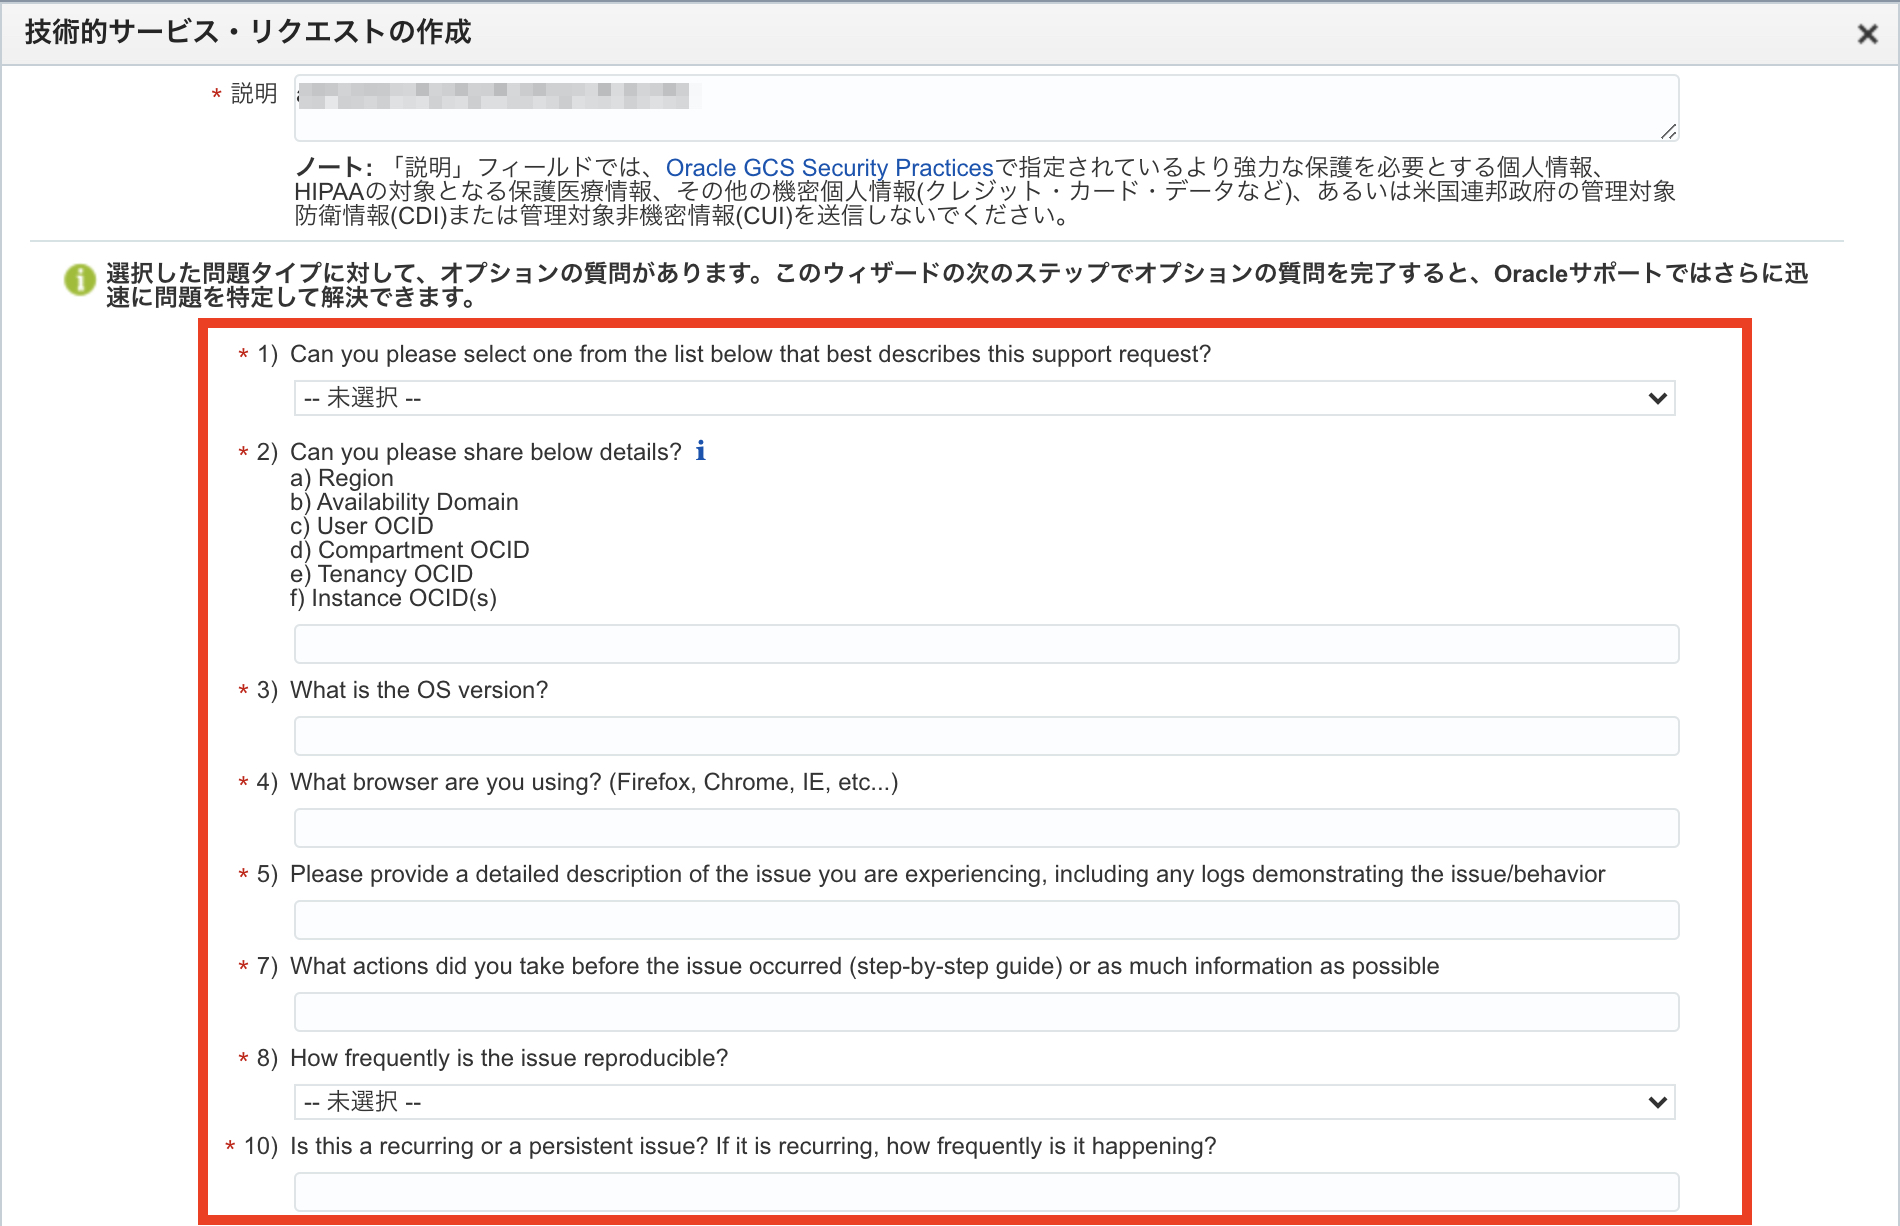Click the blue info icon beside question 2
The height and width of the screenshot is (1226, 1900).
coord(700,451)
